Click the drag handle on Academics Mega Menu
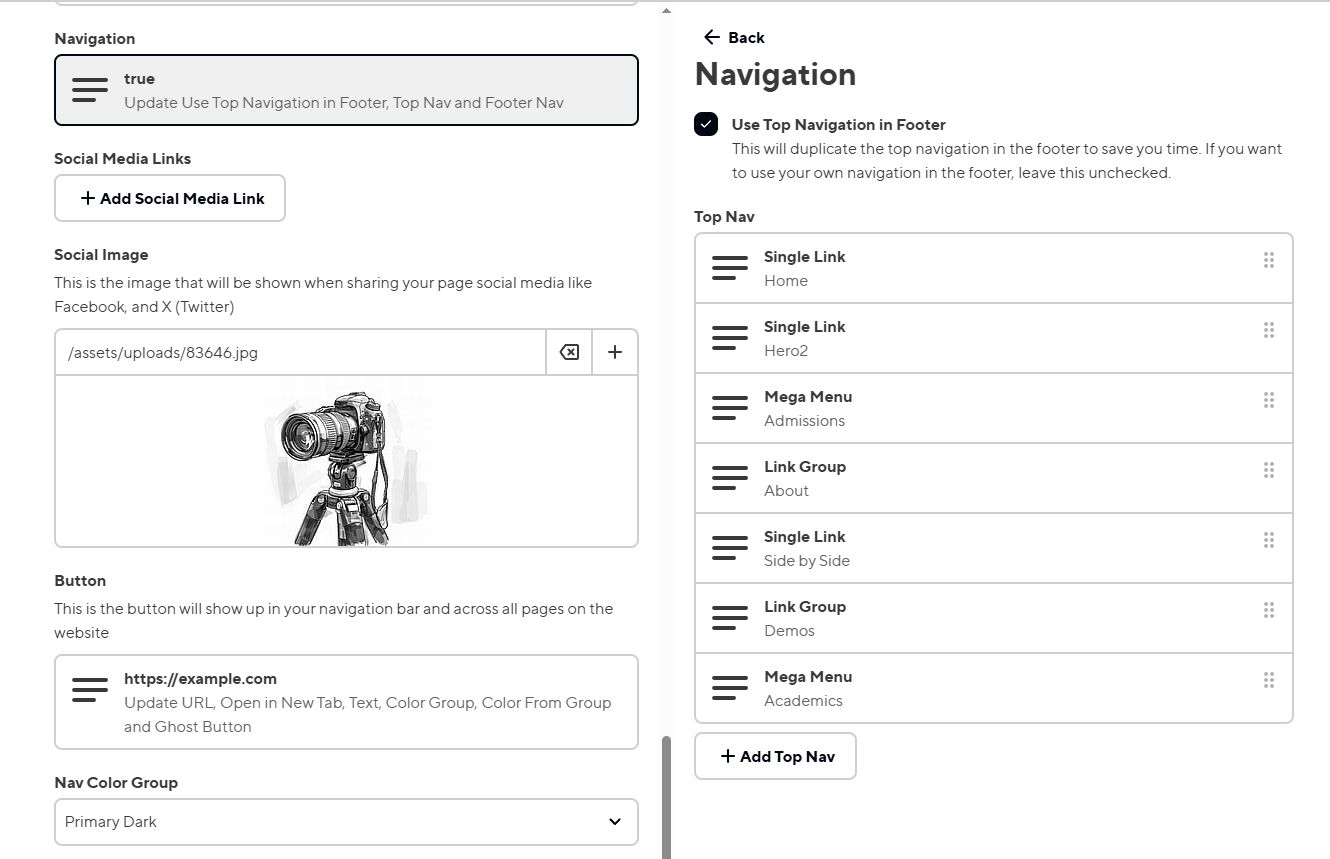Screen dimensions: 1330x859 click(1268, 680)
